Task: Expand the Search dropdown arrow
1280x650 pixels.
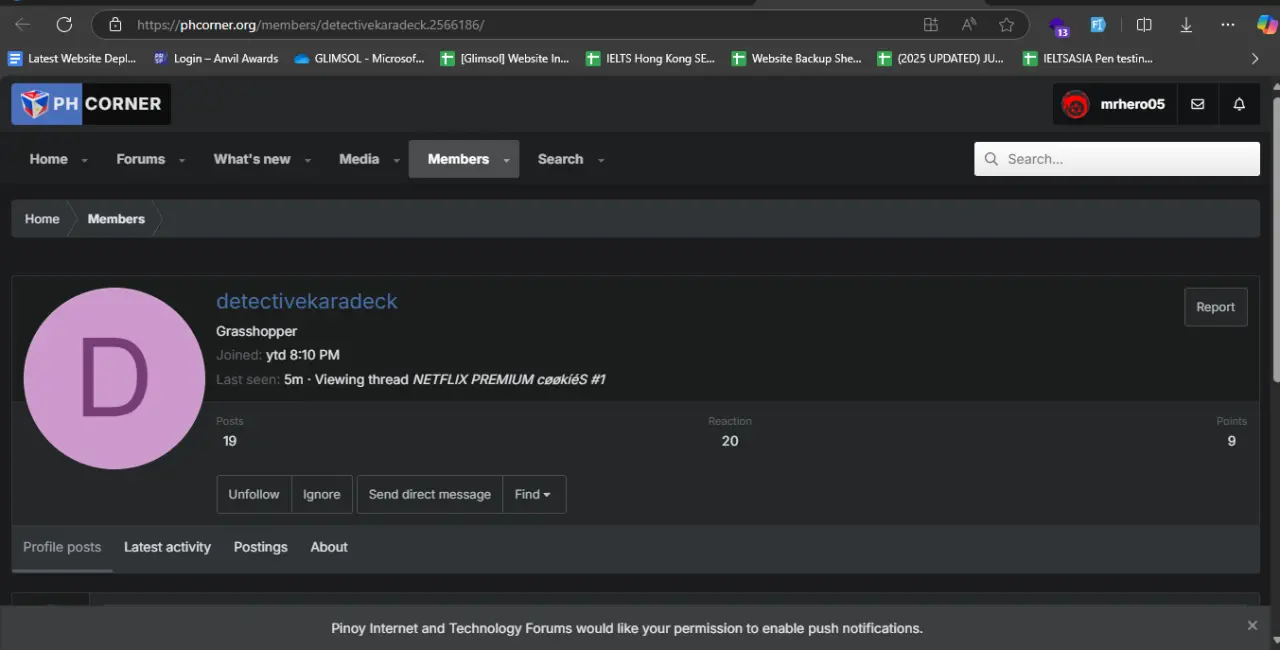Action: (x=601, y=160)
